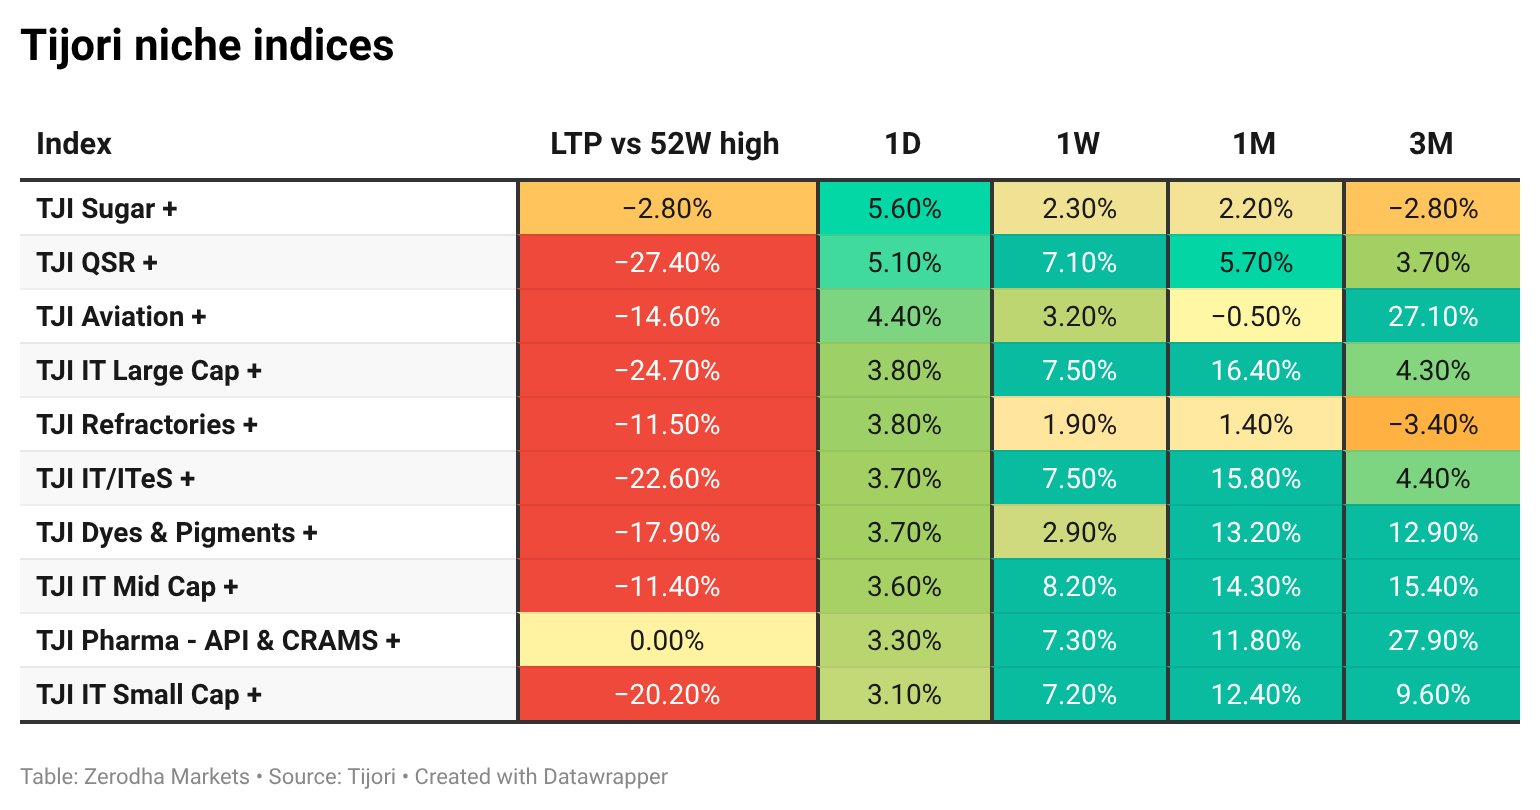Open the Created with Datawrapper link
This screenshot has height=810, width=1540.
click(x=541, y=777)
